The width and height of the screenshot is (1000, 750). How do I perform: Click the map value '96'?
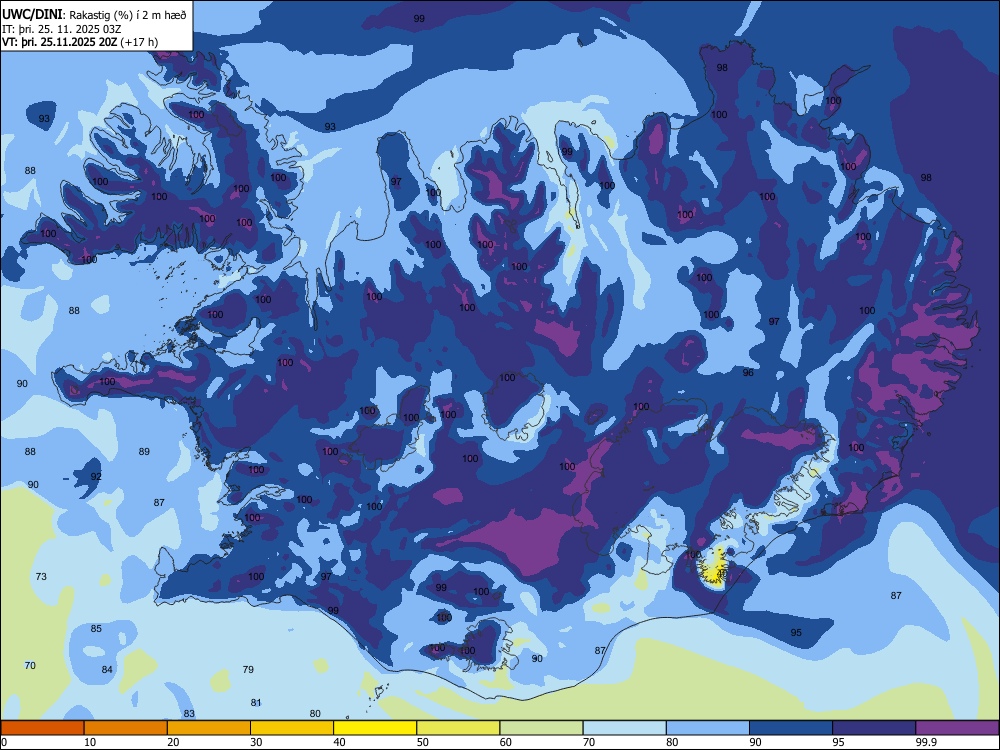pos(748,372)
